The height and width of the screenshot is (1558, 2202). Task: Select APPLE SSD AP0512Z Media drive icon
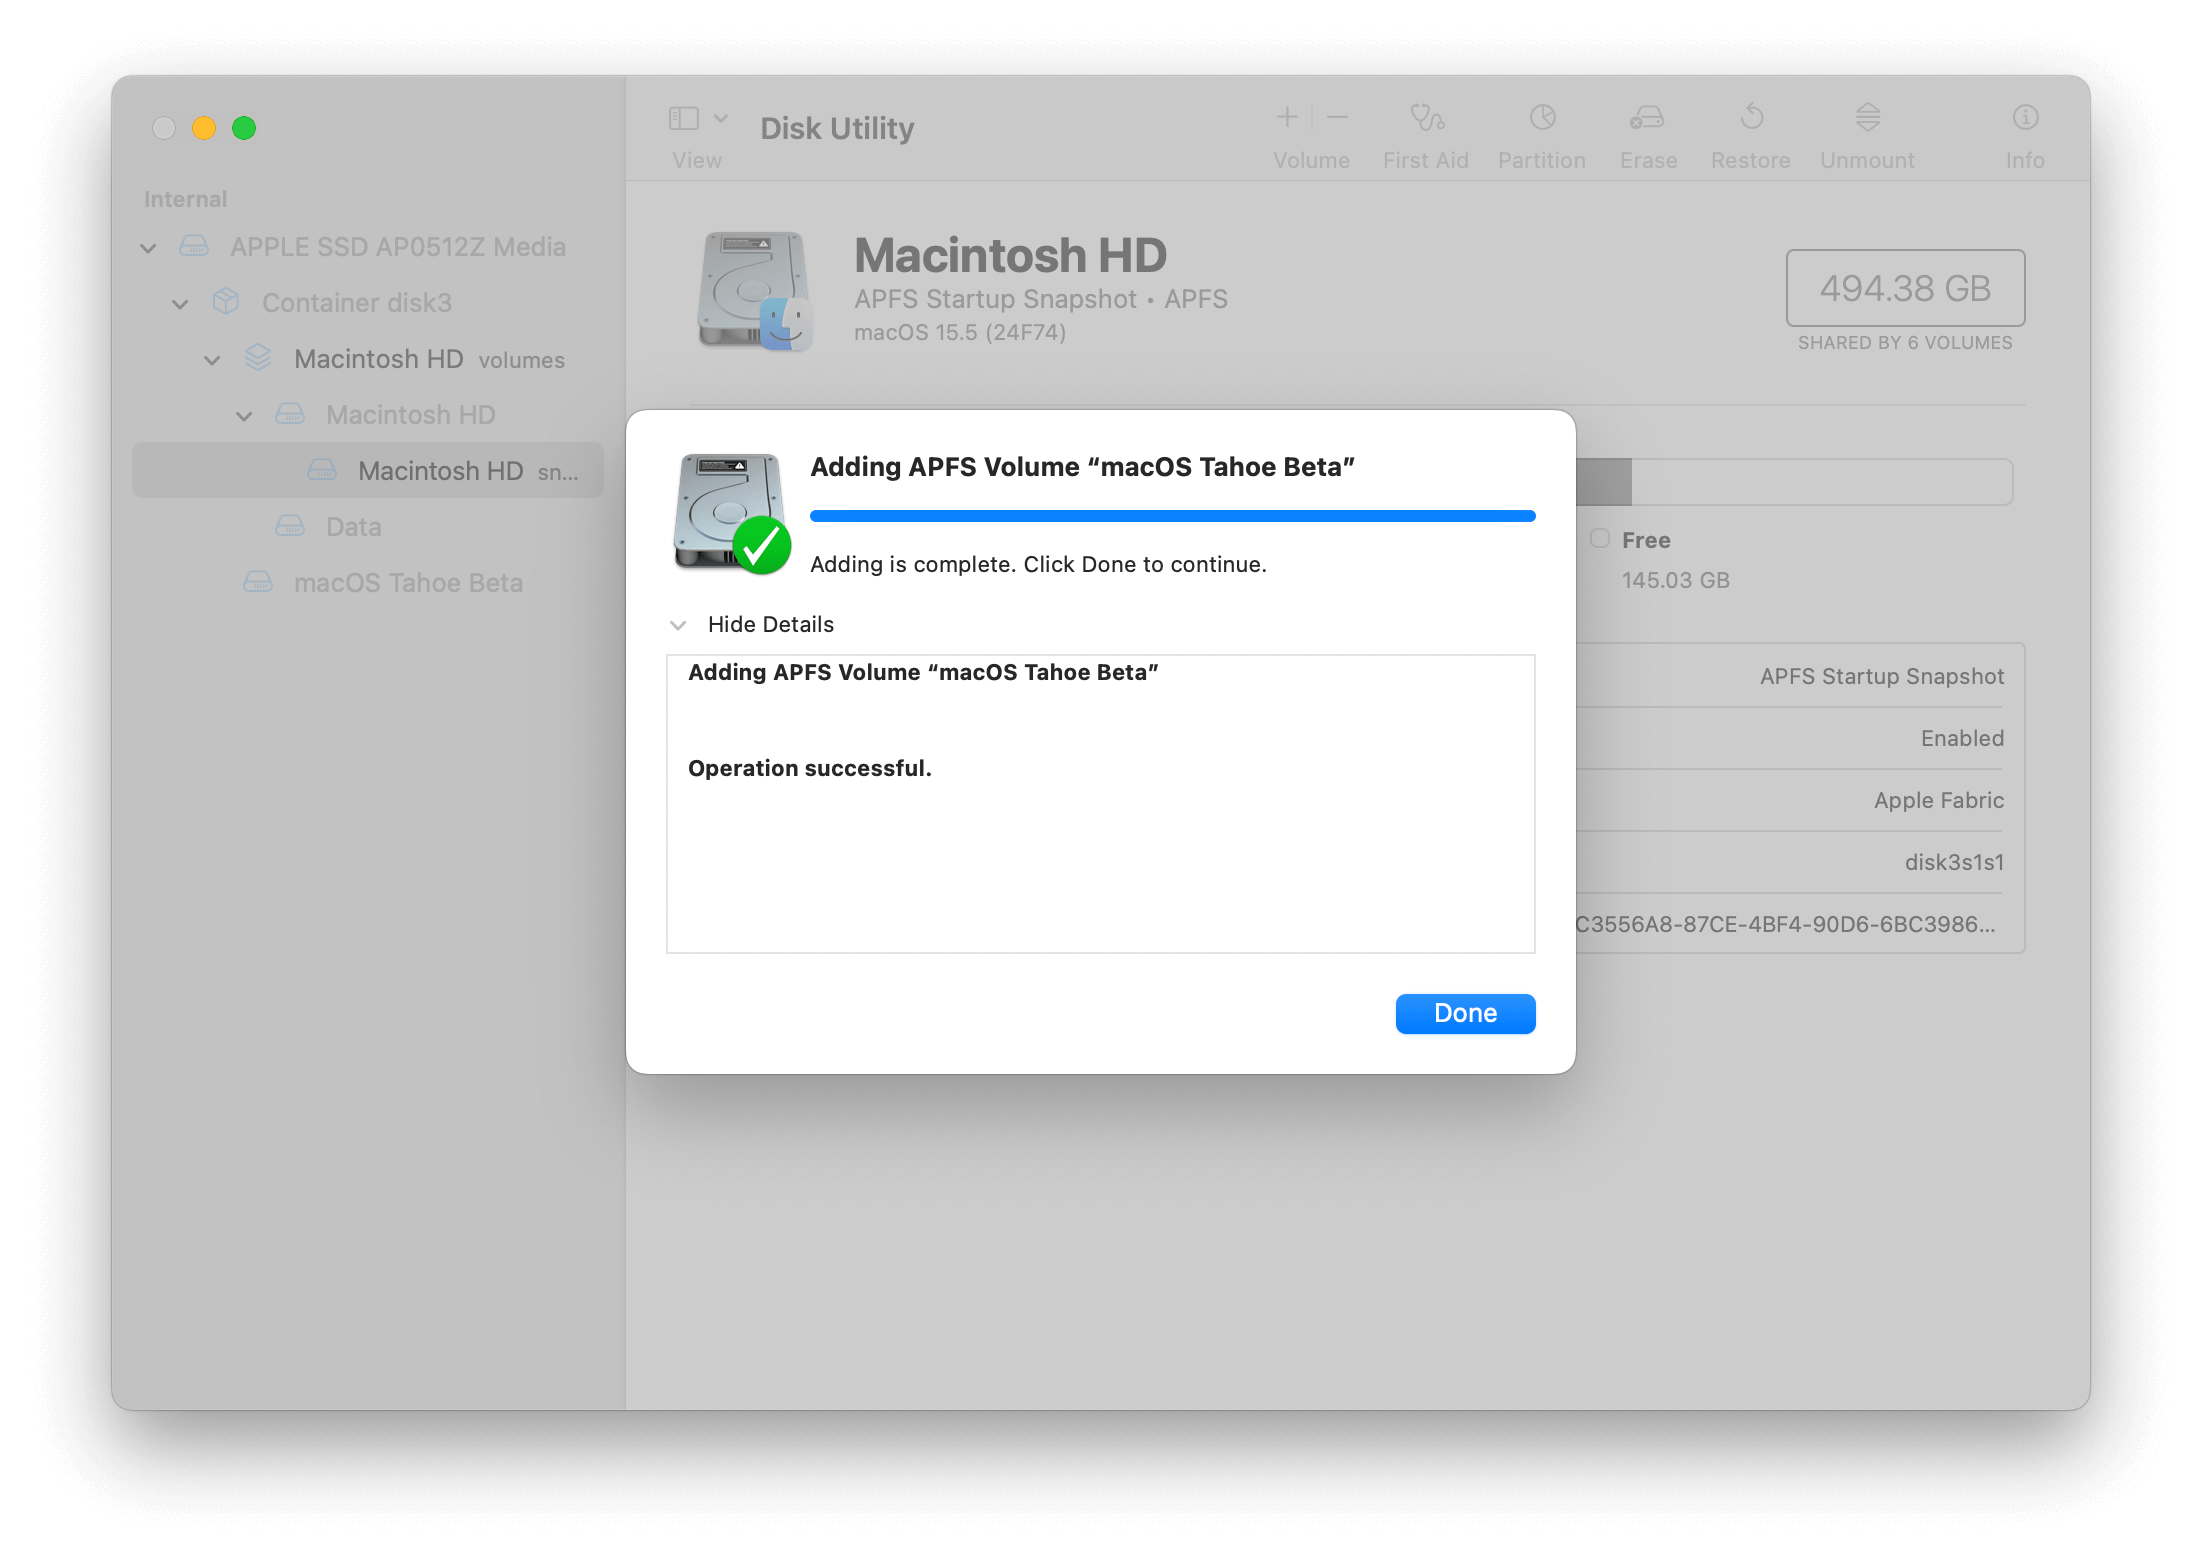[x=194, y=246]
